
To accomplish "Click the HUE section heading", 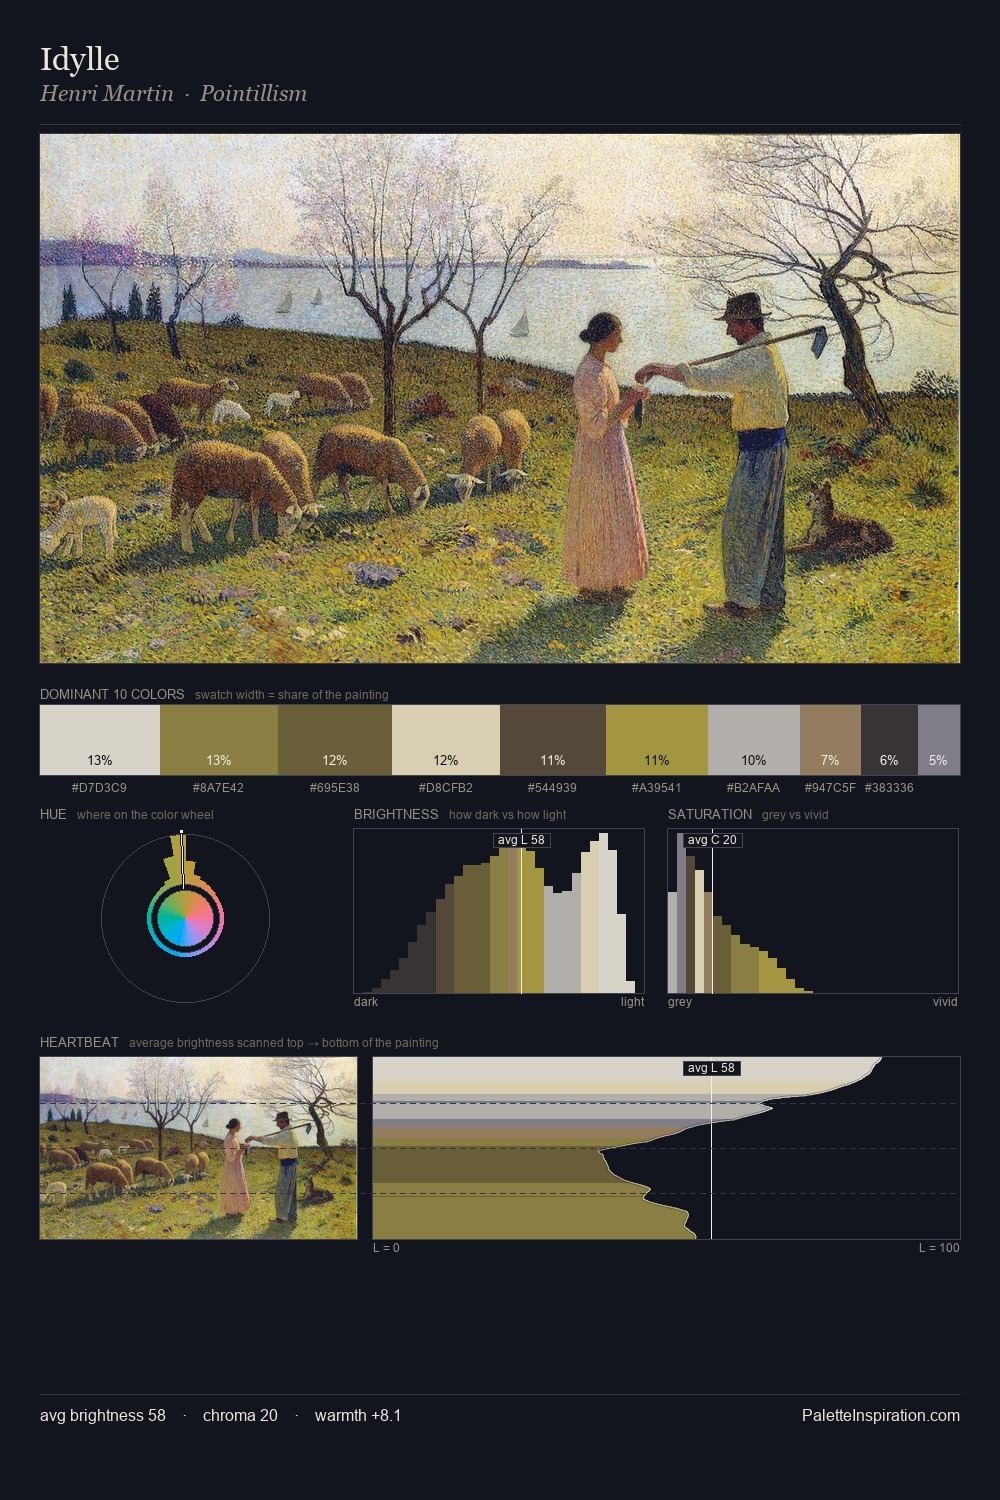I will point(53,814).
